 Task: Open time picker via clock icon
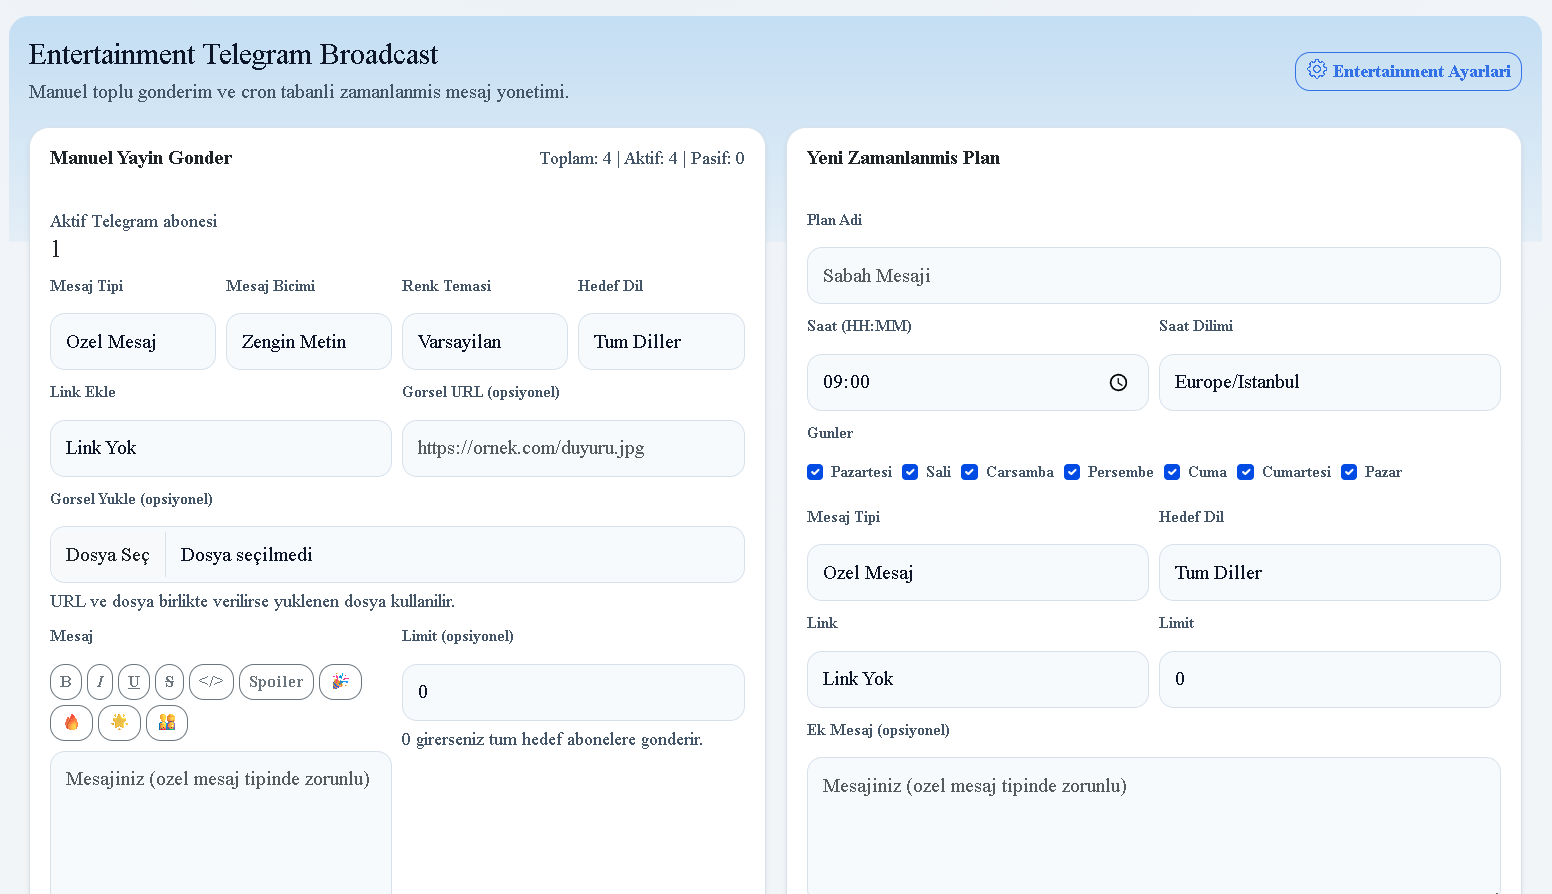point(1118,383)
